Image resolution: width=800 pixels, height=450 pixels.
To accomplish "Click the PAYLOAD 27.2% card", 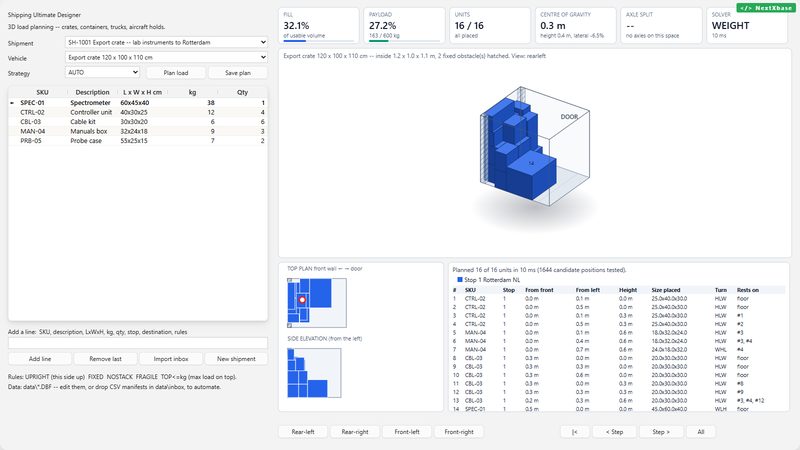I will click(x=404, y=26).
